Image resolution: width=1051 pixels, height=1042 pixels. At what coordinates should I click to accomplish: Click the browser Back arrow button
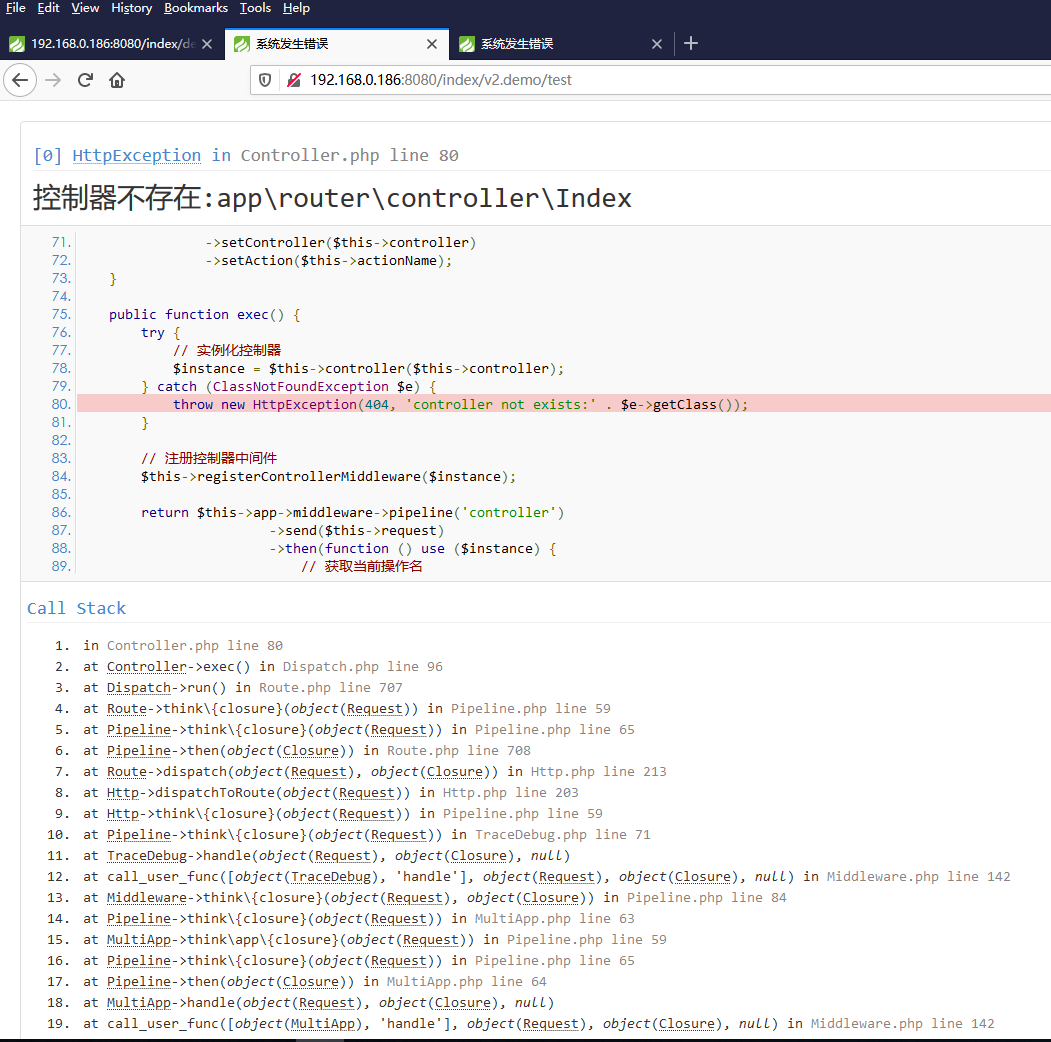[x=20, y=80]
